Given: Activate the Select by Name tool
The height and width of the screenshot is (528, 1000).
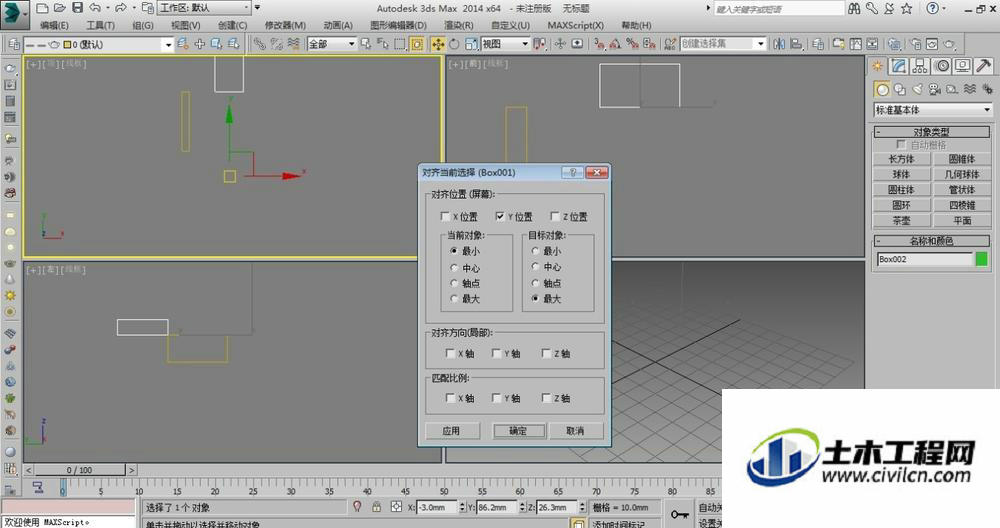Looking at the screenshot, I should pos(382,43).
